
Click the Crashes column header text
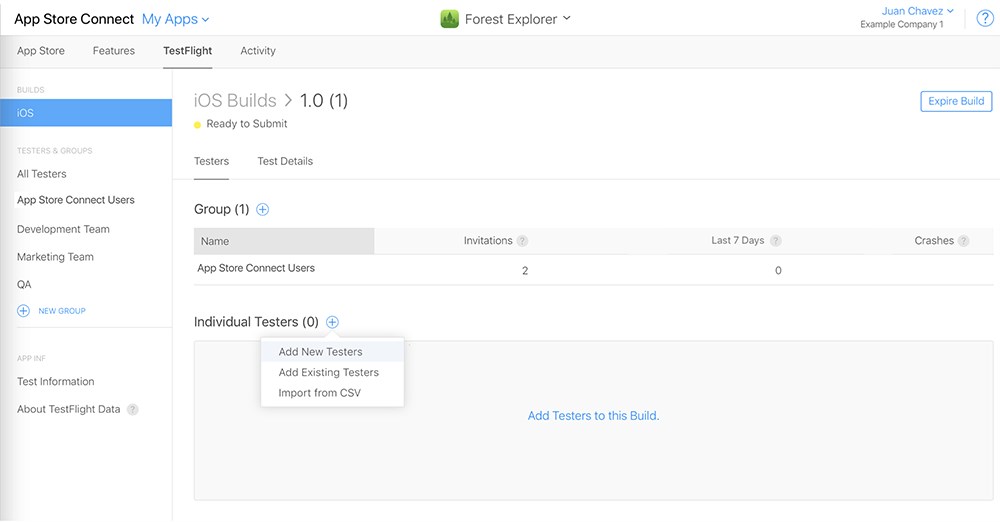pyautogui.click(x=934, y=241)
